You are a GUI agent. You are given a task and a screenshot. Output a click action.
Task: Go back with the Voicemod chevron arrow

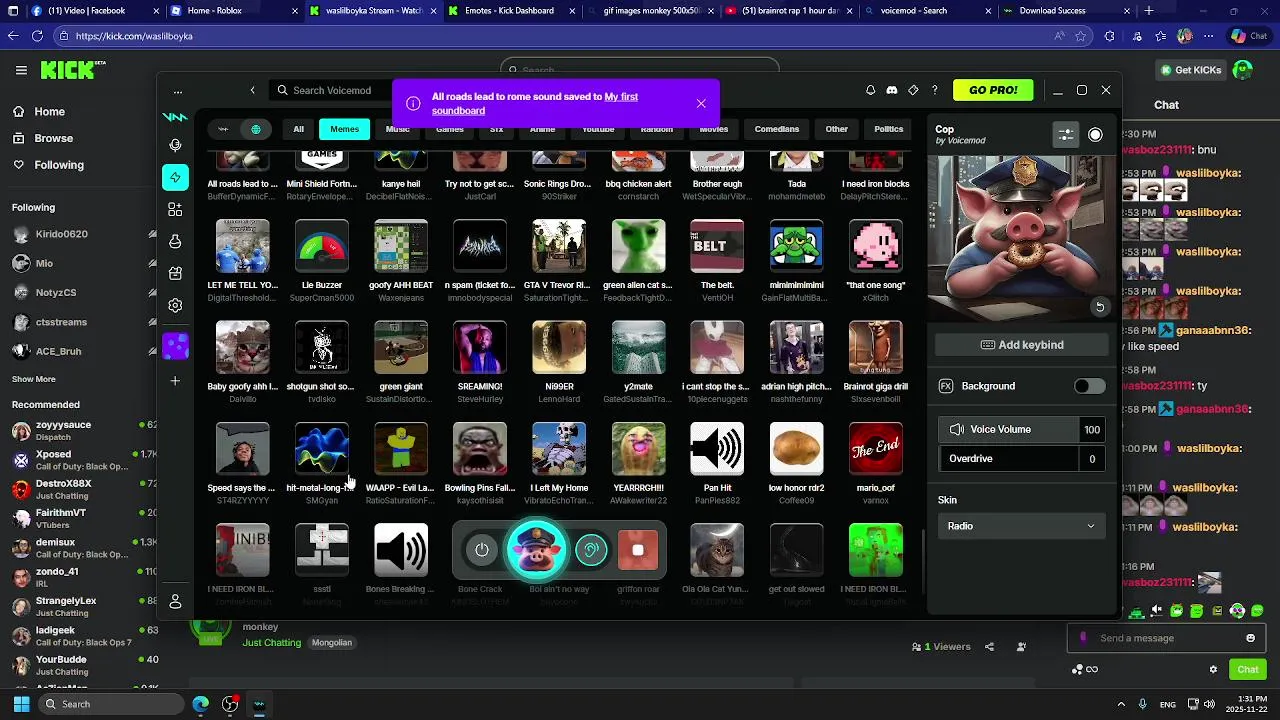[x=252, y=90]
